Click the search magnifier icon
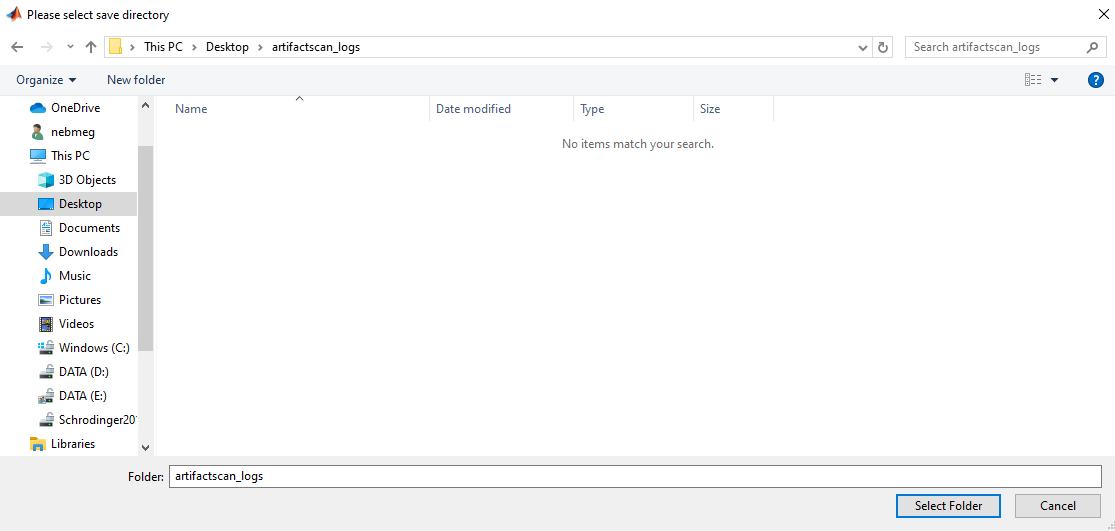This screenshot has height=531, width=1115. pos(1092,47)
